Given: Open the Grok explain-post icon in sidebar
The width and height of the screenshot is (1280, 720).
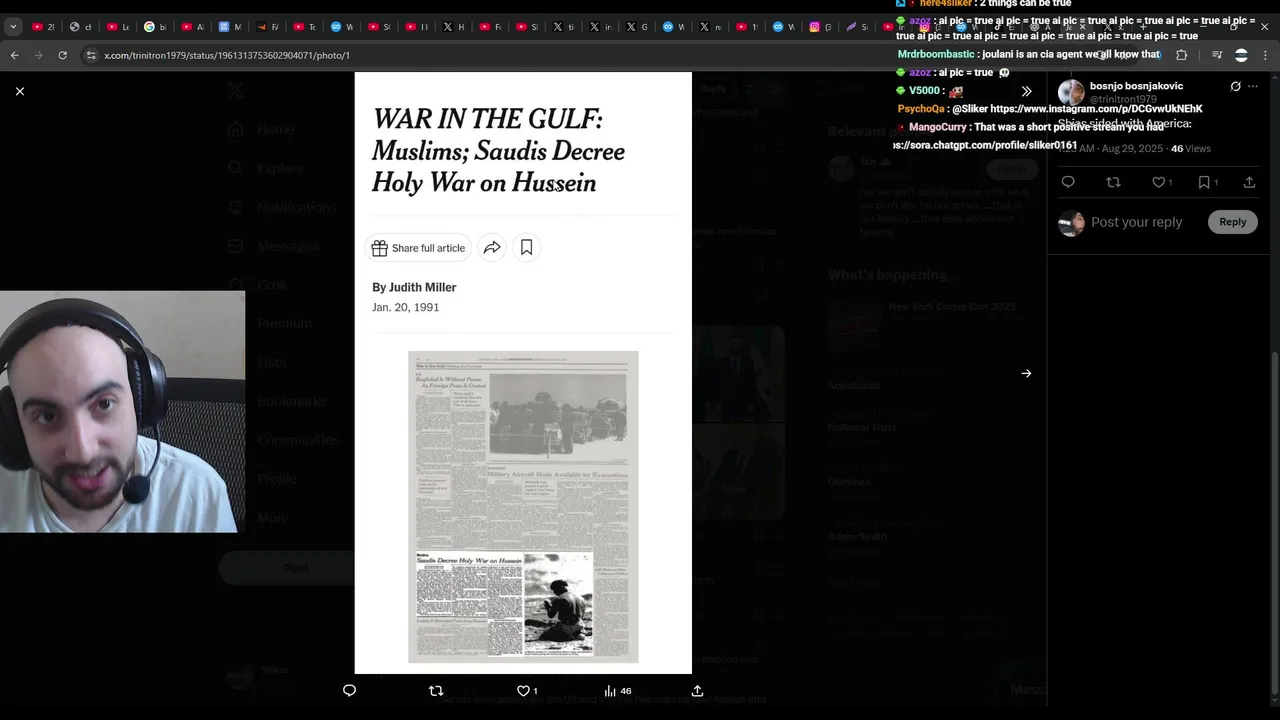Looking at the screenshot, I should 1235,87.
